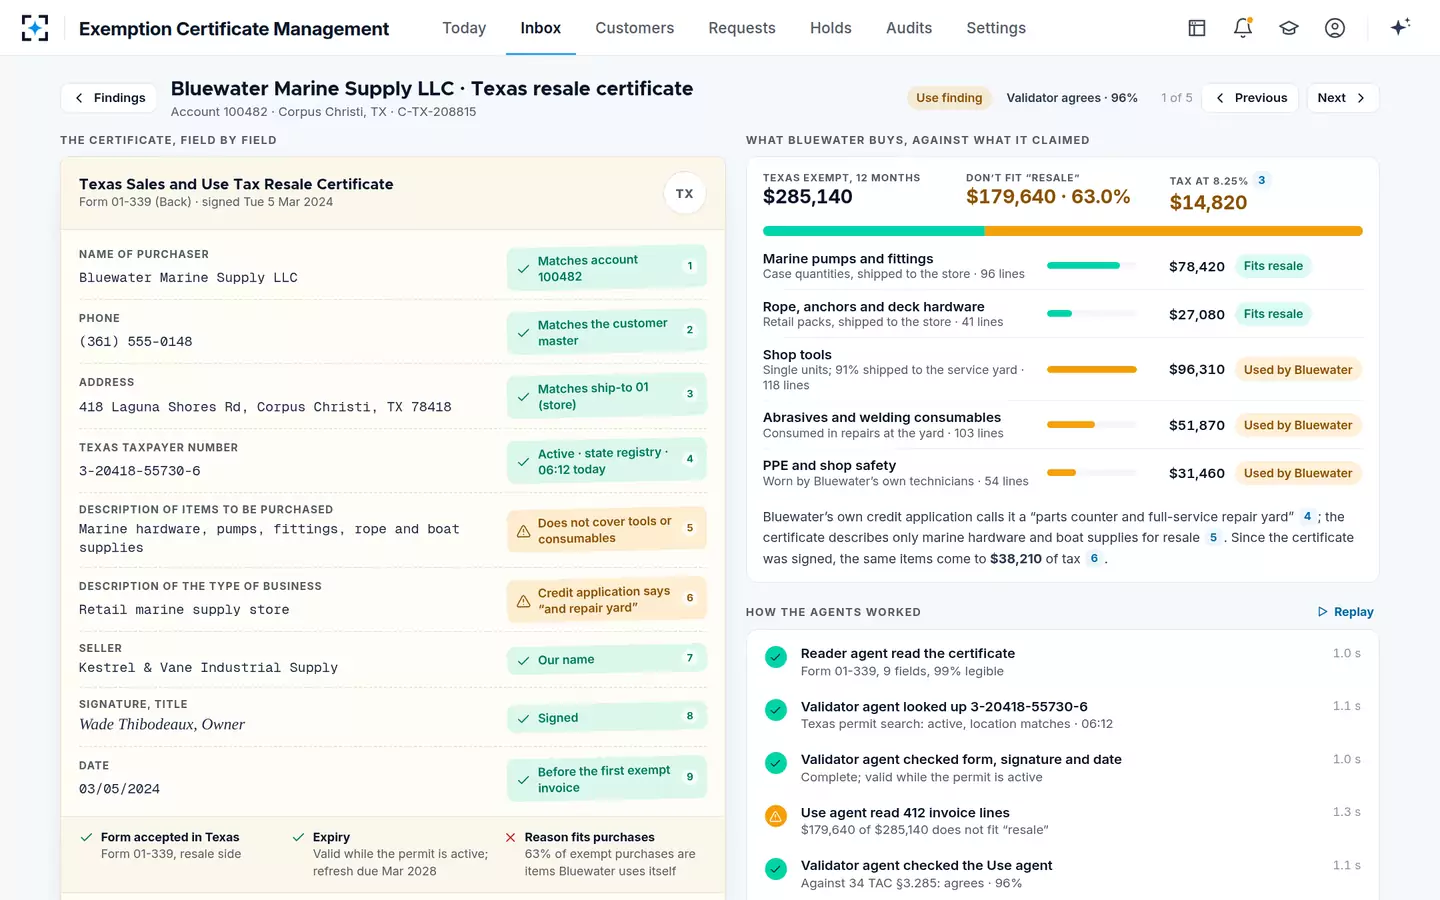Select the 'Does not cover tools' finding
1440x900 pixels.
pyautogui.click(x=606, y=530)
